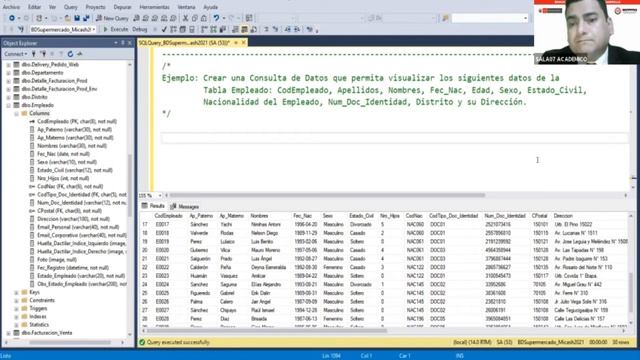Click the Num_Doc_Identidad column header in results
The image size is (640, 360).
point(505,216)
